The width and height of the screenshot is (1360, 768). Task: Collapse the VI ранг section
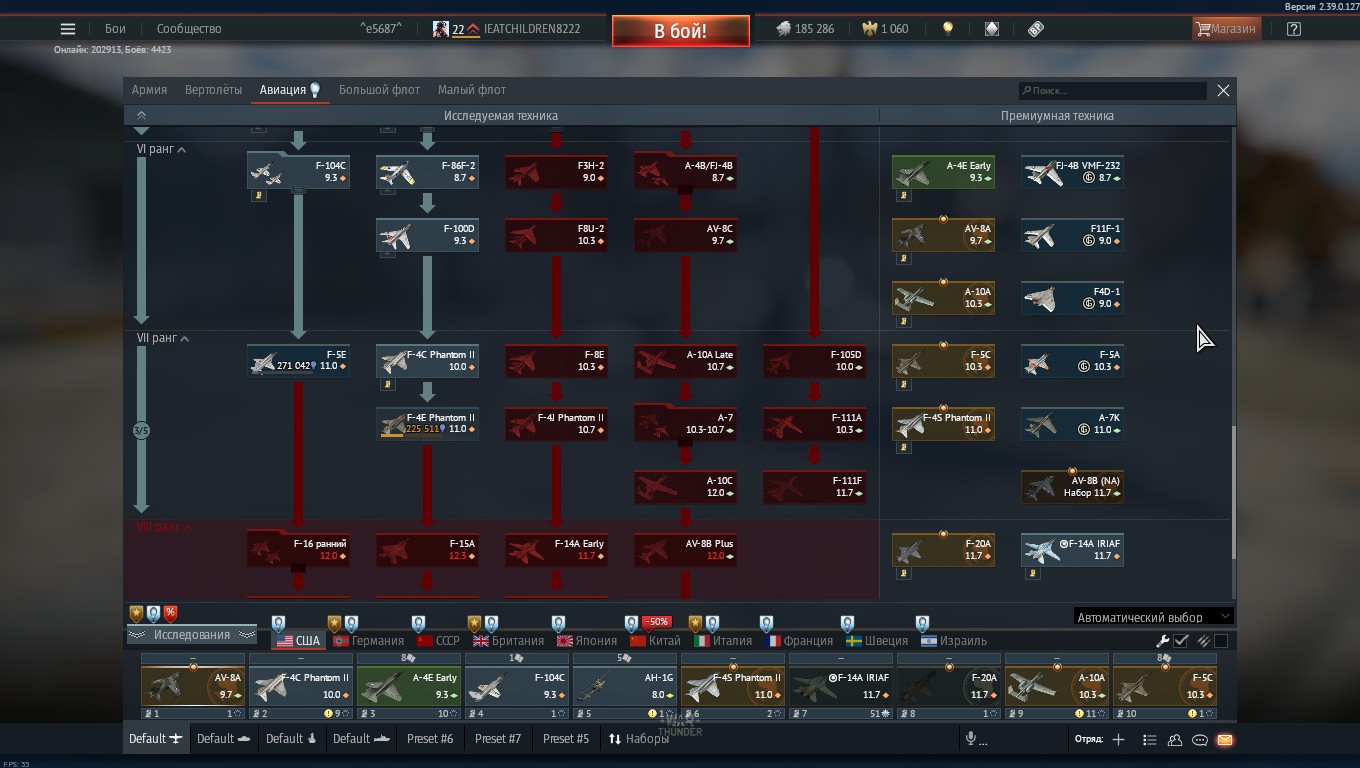161,149
